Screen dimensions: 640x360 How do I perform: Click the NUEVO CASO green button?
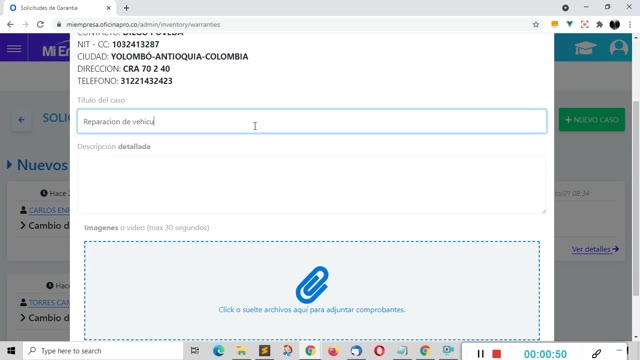(x=591, y=120)
